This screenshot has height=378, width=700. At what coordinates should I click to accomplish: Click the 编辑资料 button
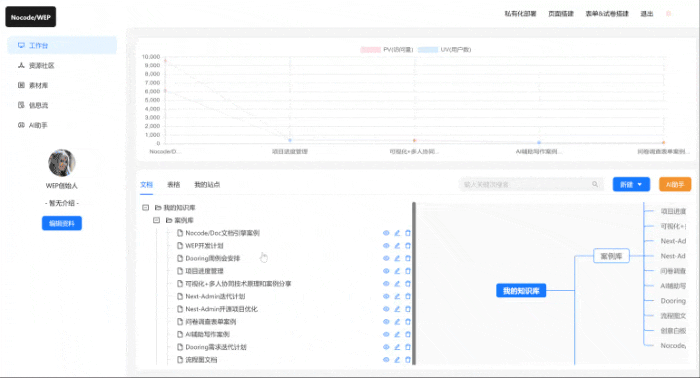[x=62, y=223]
